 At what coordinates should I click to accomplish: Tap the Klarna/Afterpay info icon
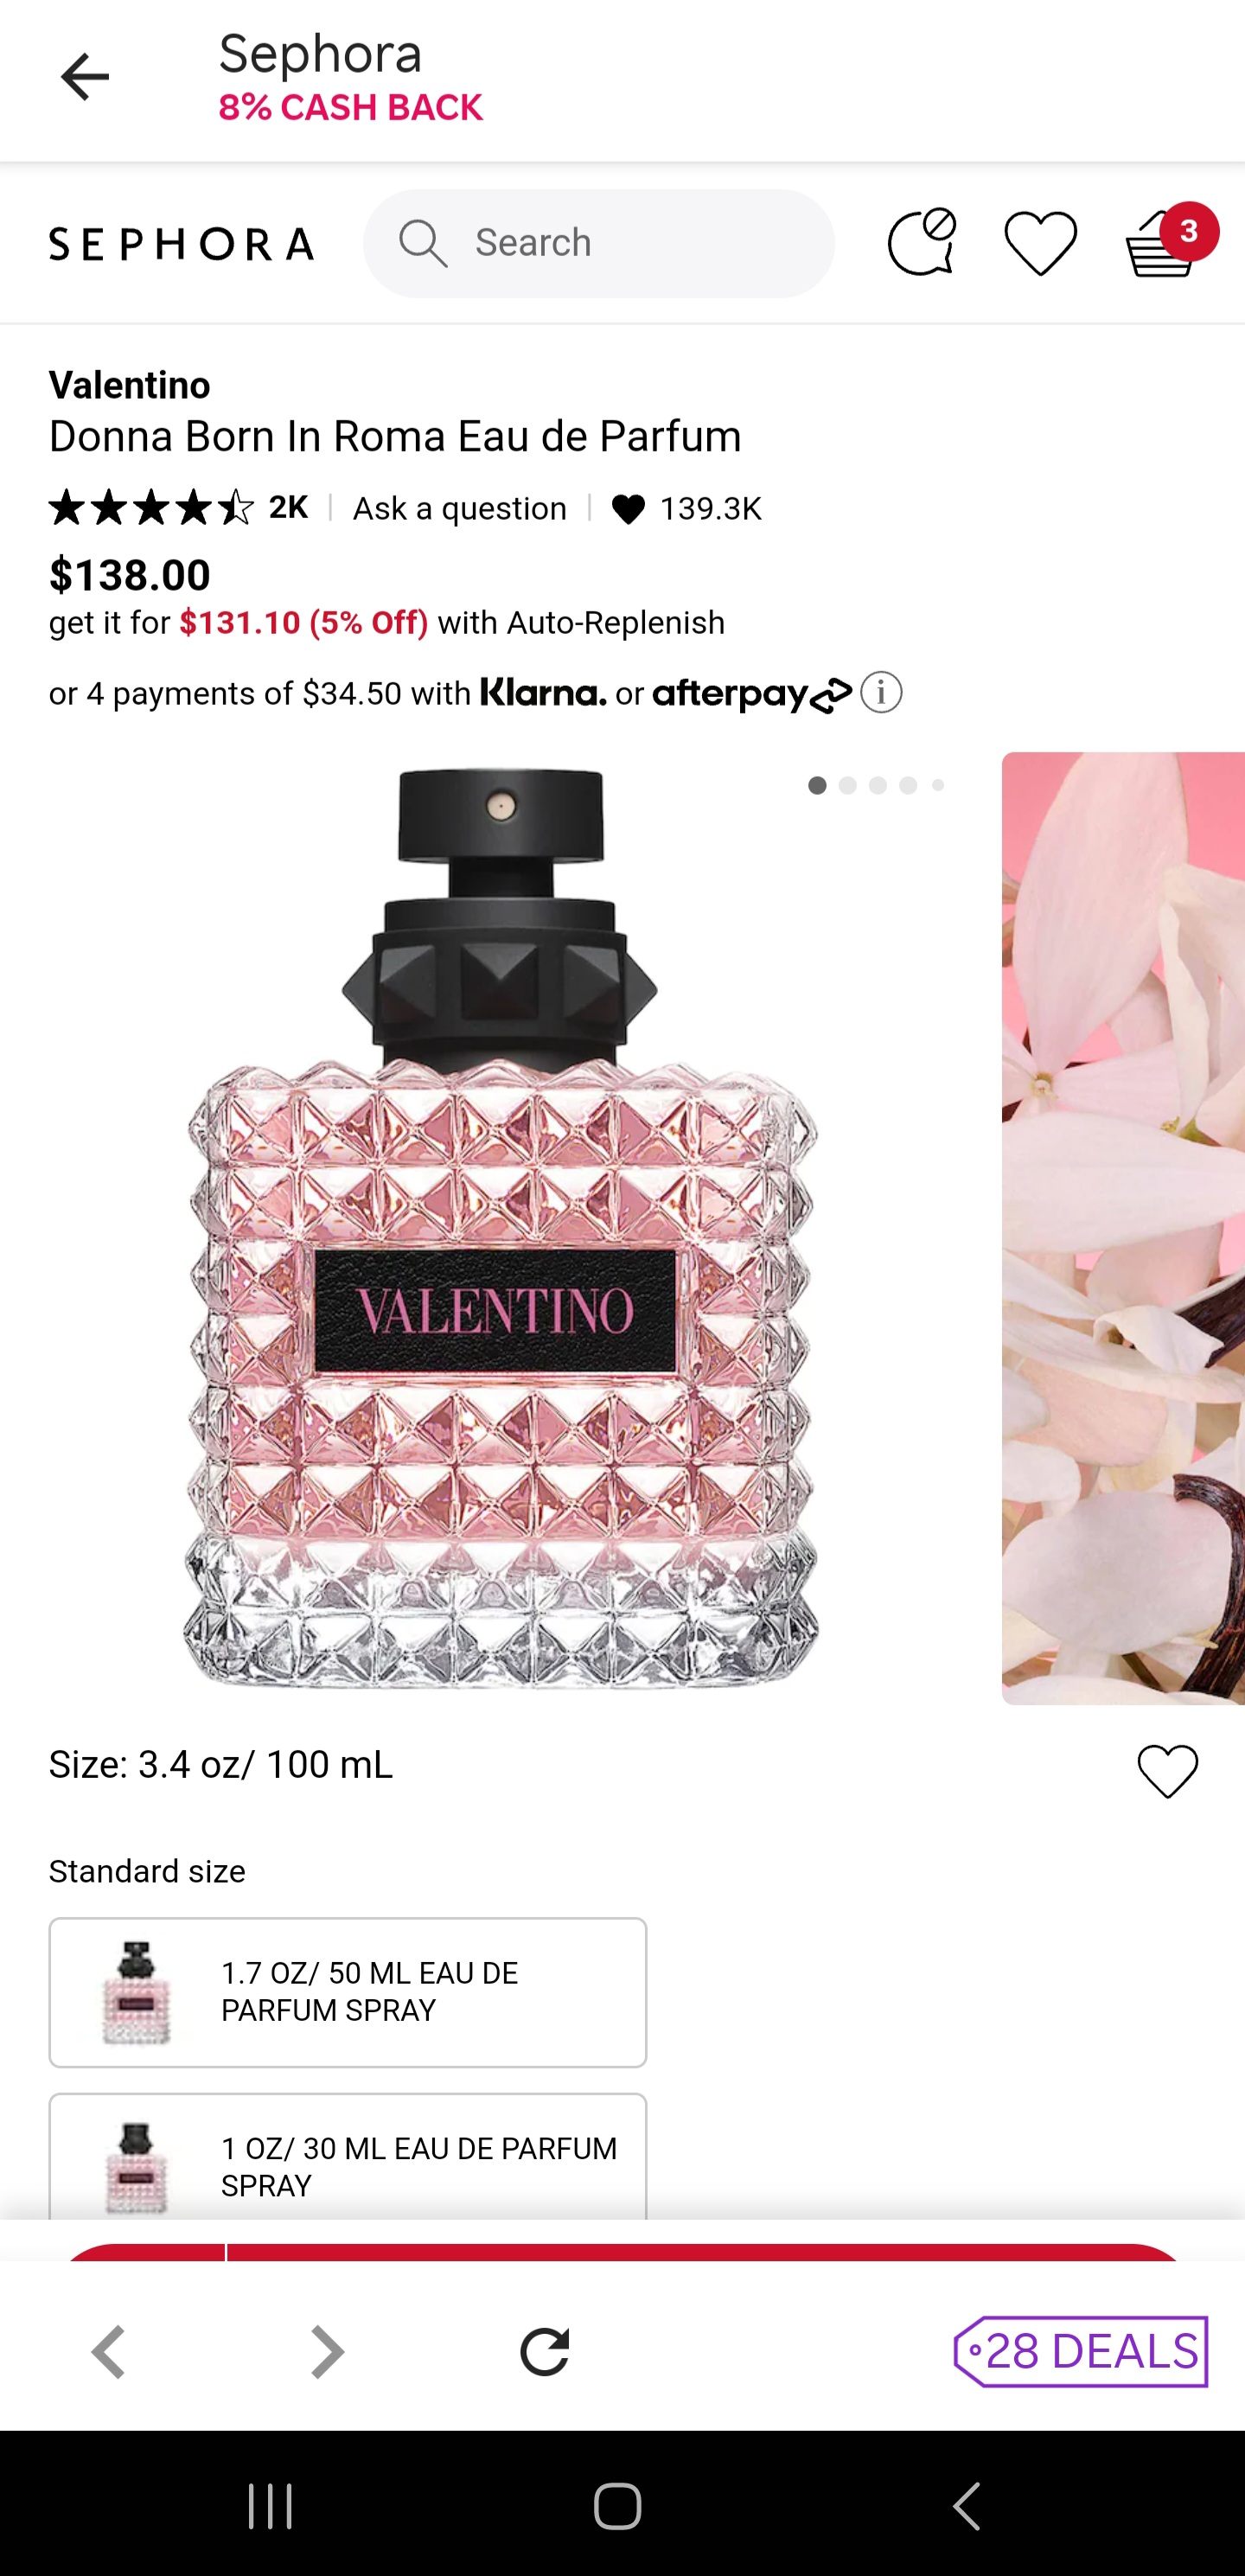pos(881,692)
